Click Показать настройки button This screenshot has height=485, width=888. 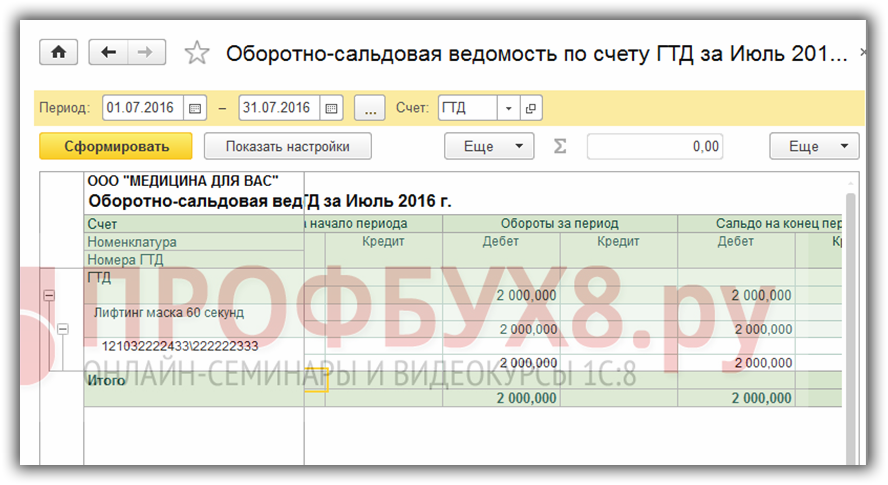pos(287,146)
